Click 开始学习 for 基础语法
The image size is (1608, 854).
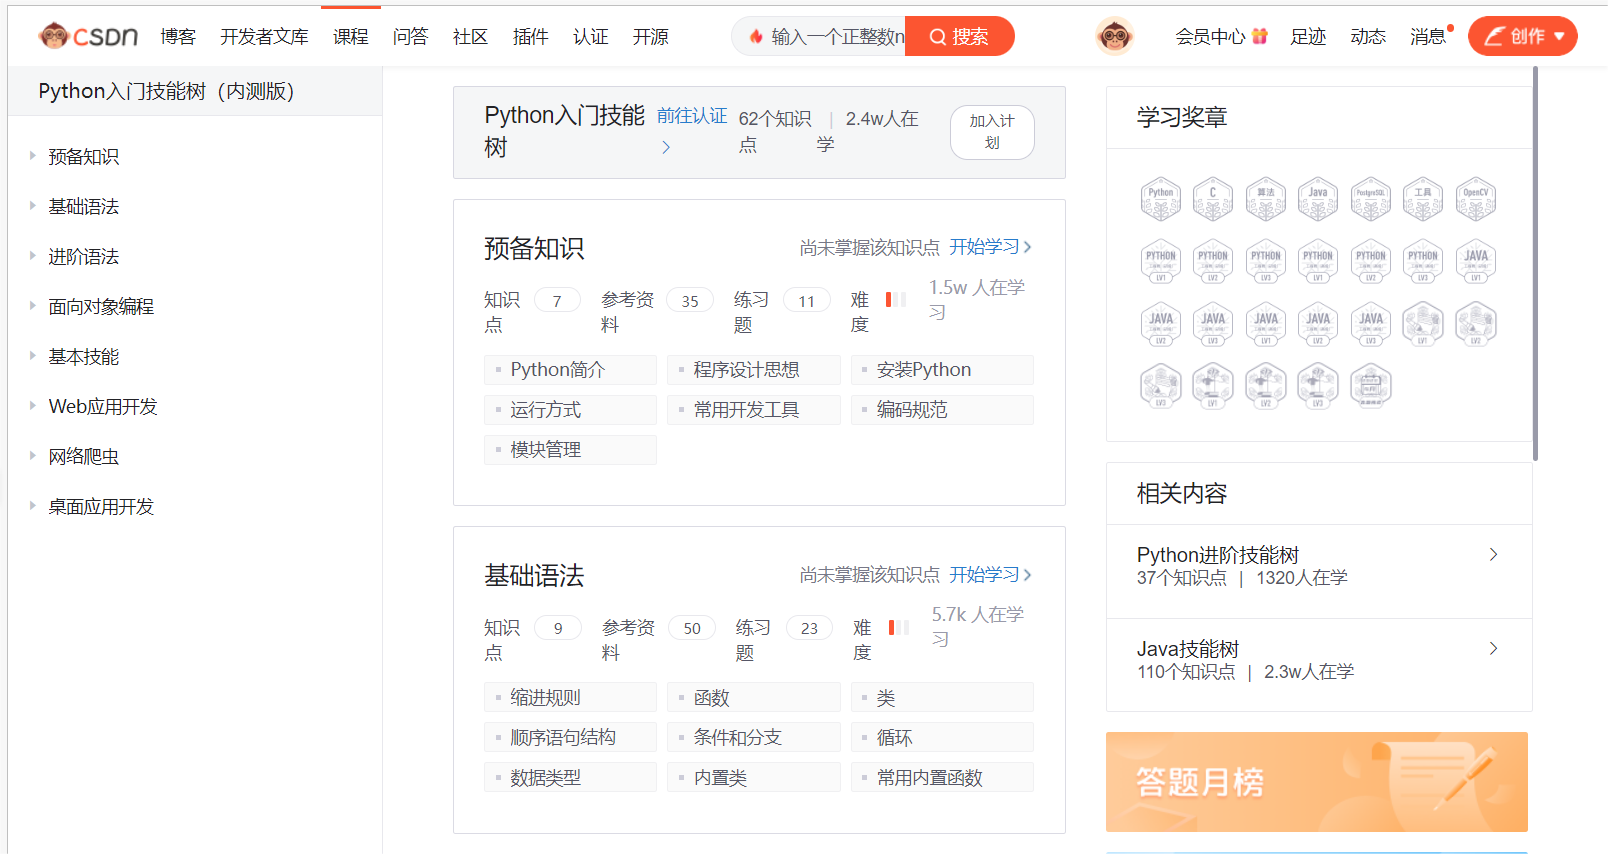tap(990, 575)
